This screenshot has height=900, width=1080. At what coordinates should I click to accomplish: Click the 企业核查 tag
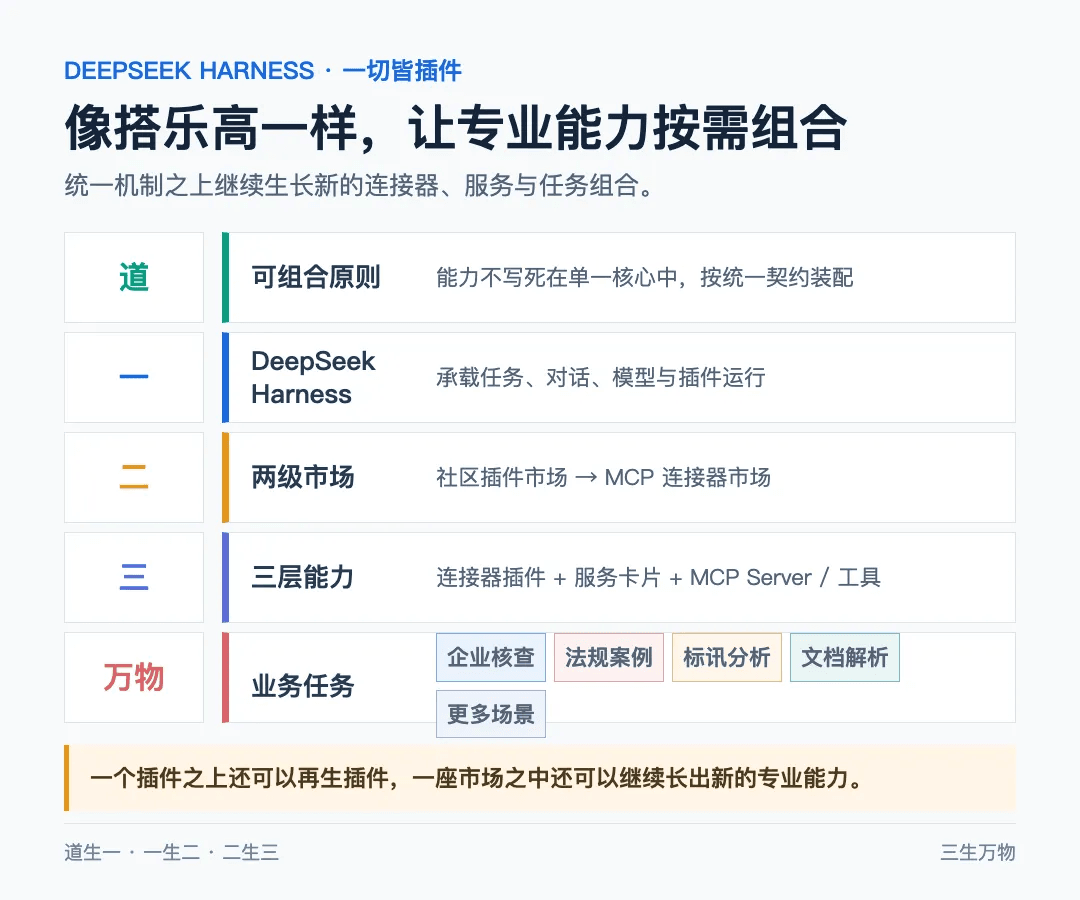point(490,657)
